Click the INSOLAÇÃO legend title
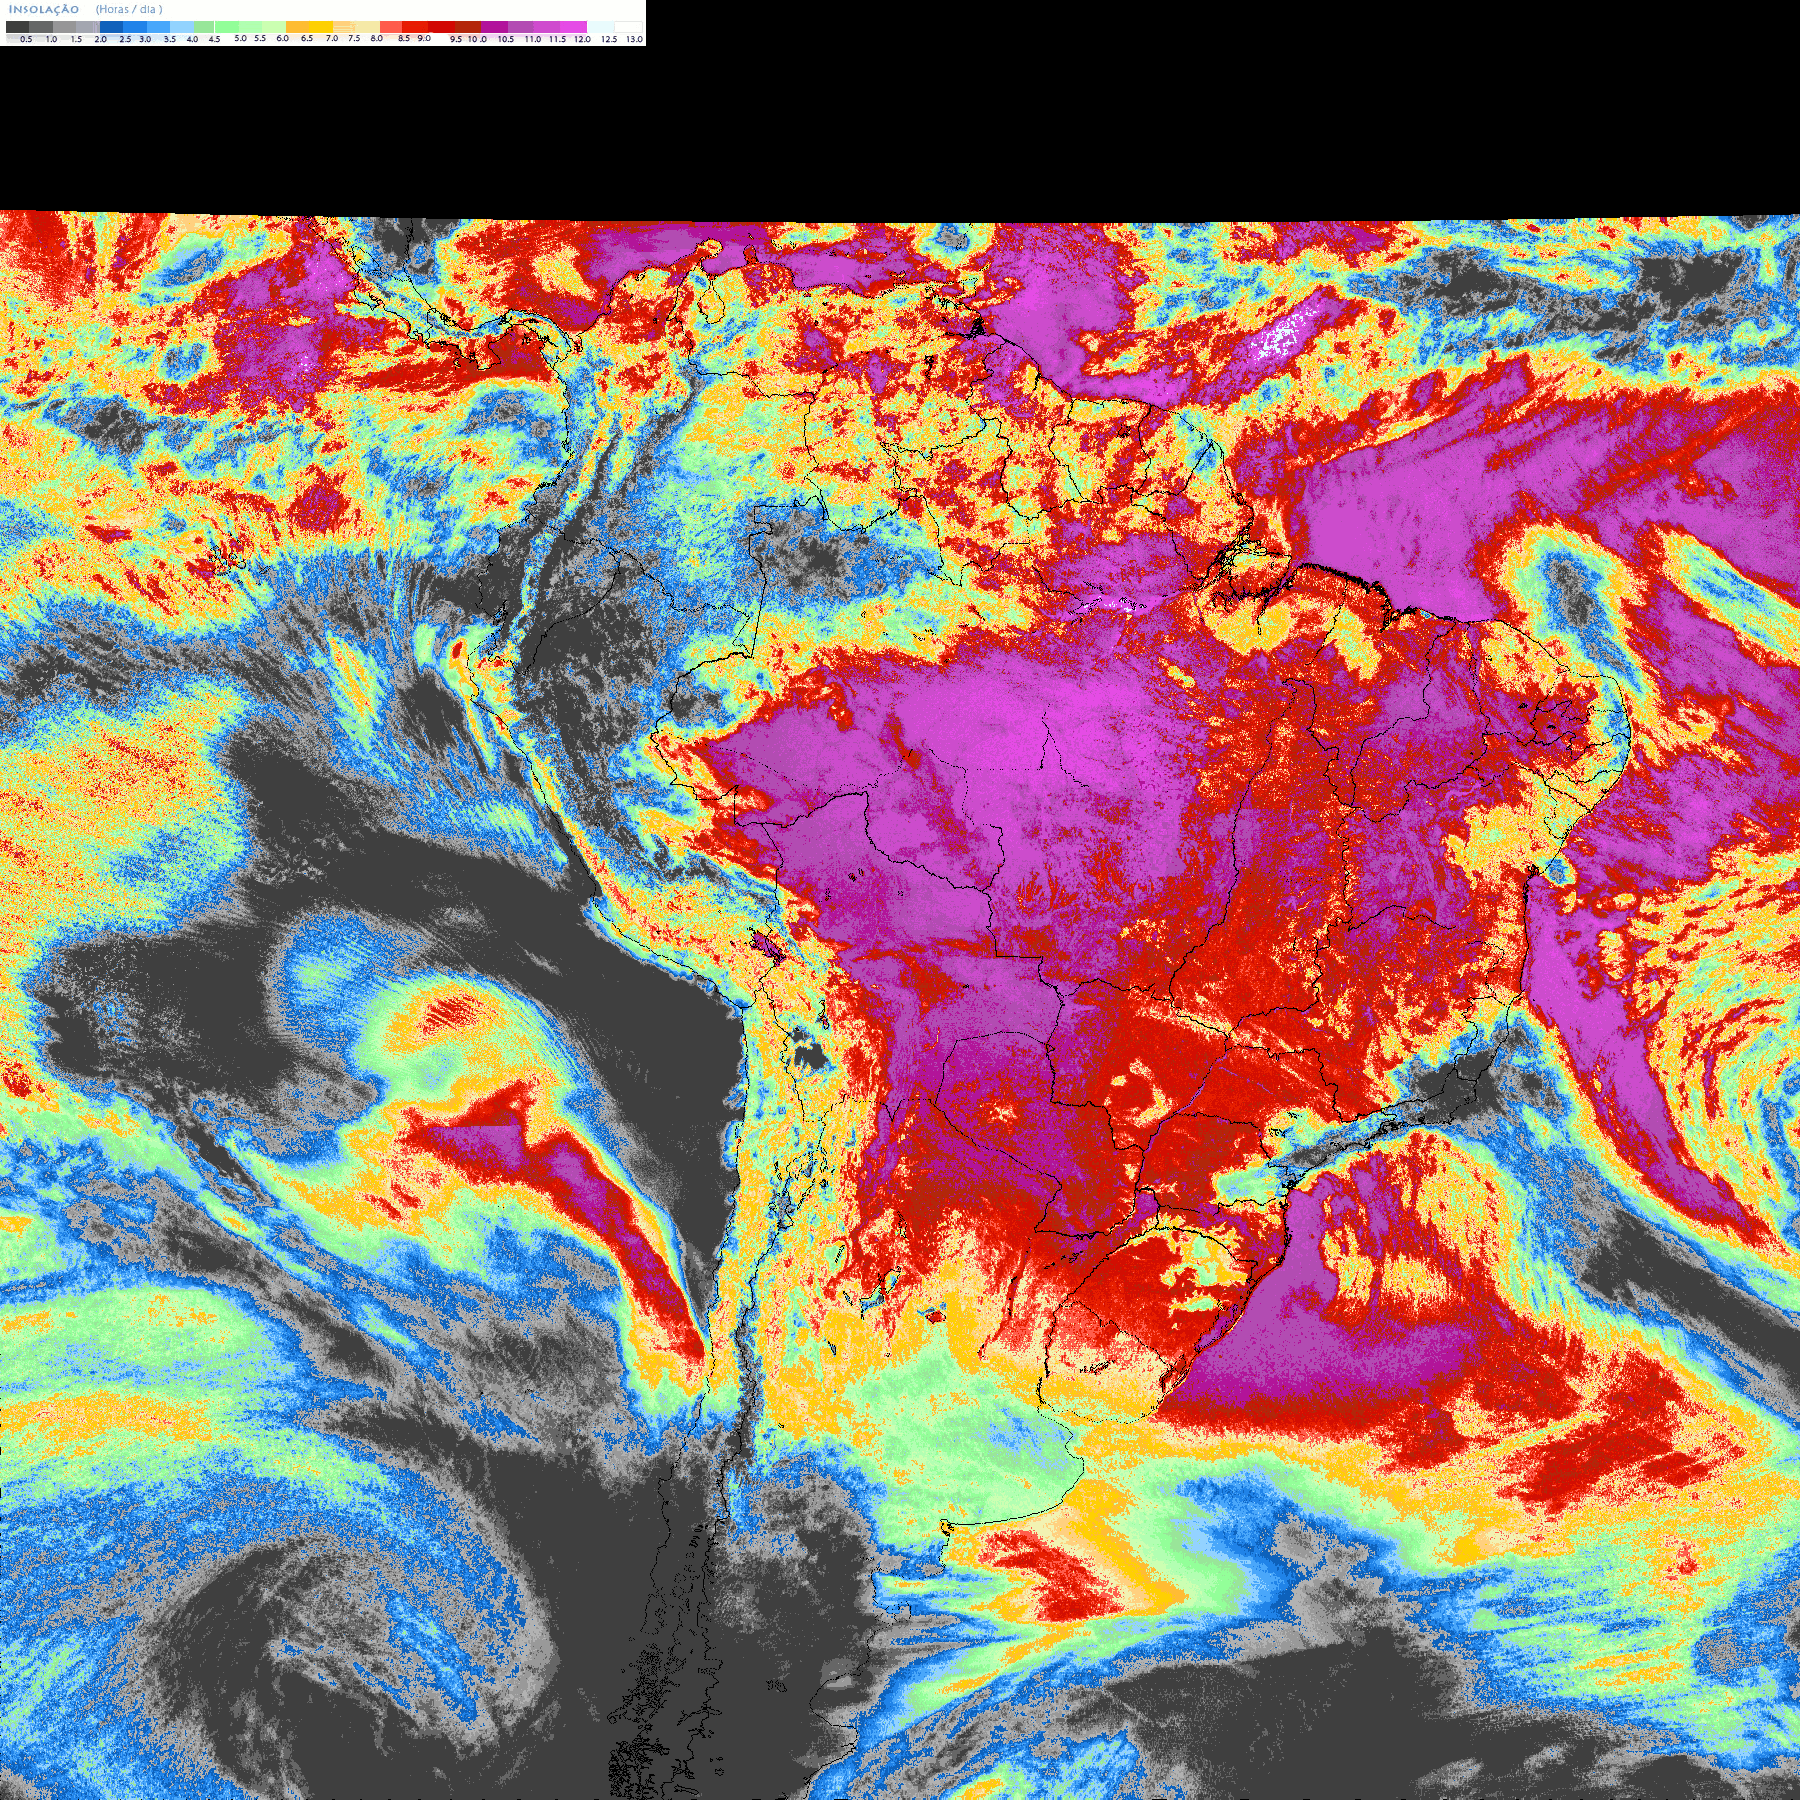This screenshot has height=1800, width=1800. tap(44, 9)
